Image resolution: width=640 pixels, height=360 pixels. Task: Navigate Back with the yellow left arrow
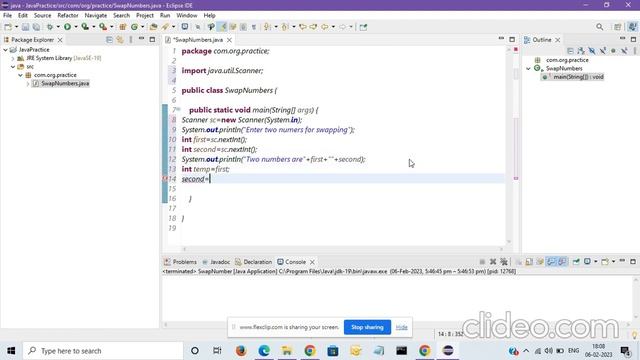[x=324, y=27]
